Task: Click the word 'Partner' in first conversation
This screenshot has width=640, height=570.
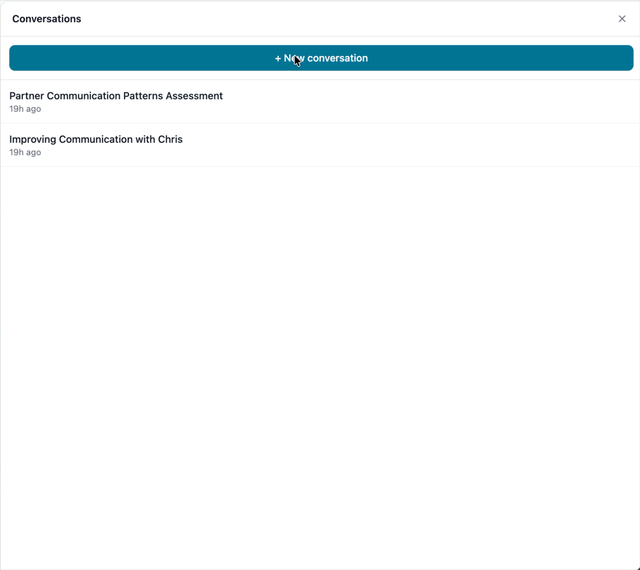Action: point(27,96)
